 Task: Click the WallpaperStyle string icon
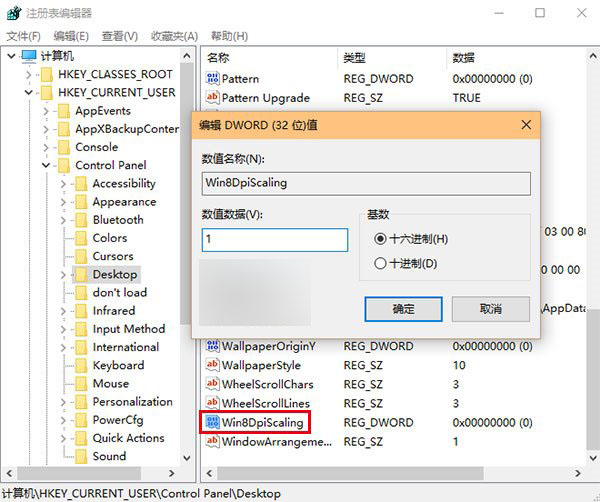(212, 365)
